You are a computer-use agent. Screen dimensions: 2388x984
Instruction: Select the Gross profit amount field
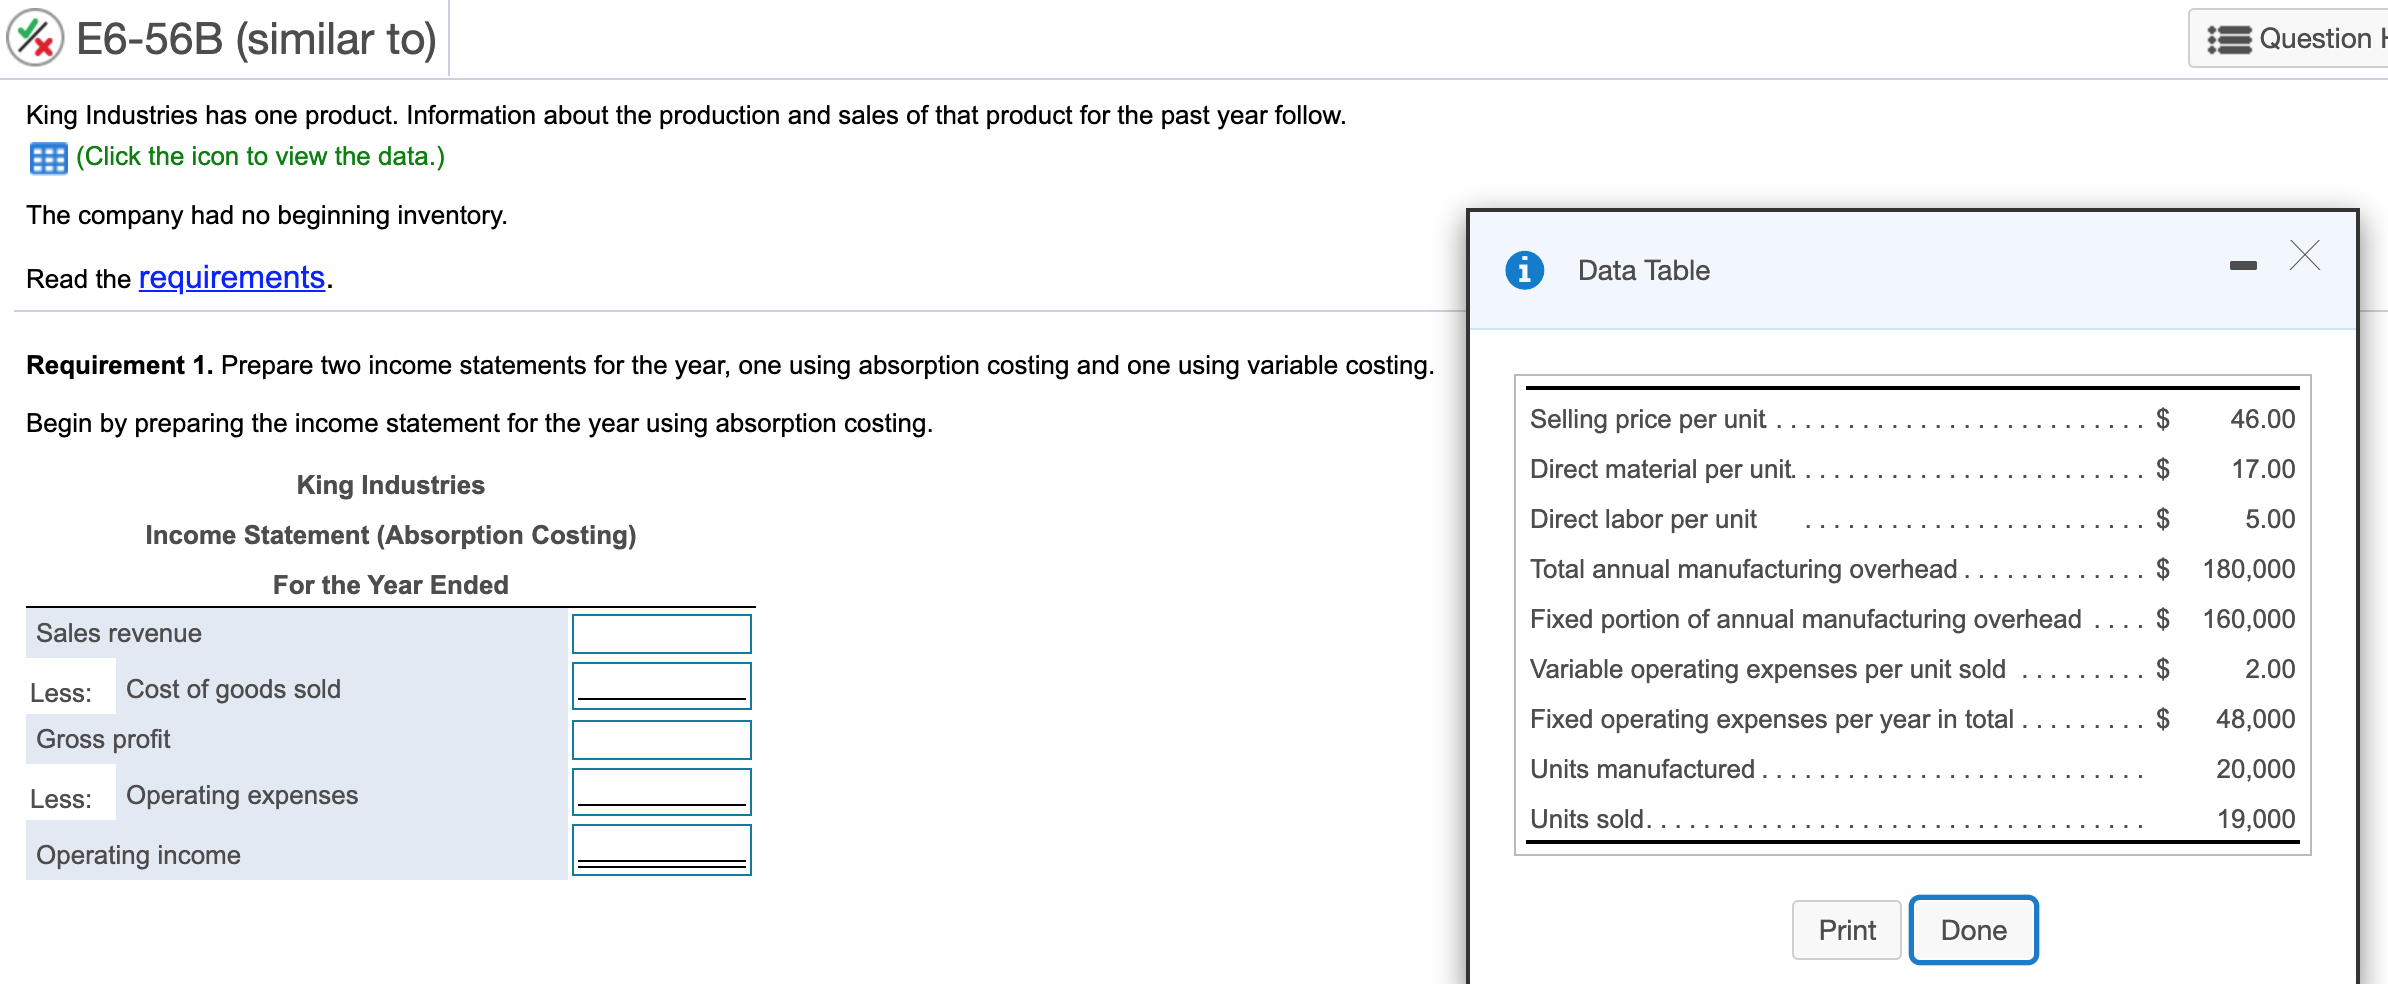click(661, 739)
